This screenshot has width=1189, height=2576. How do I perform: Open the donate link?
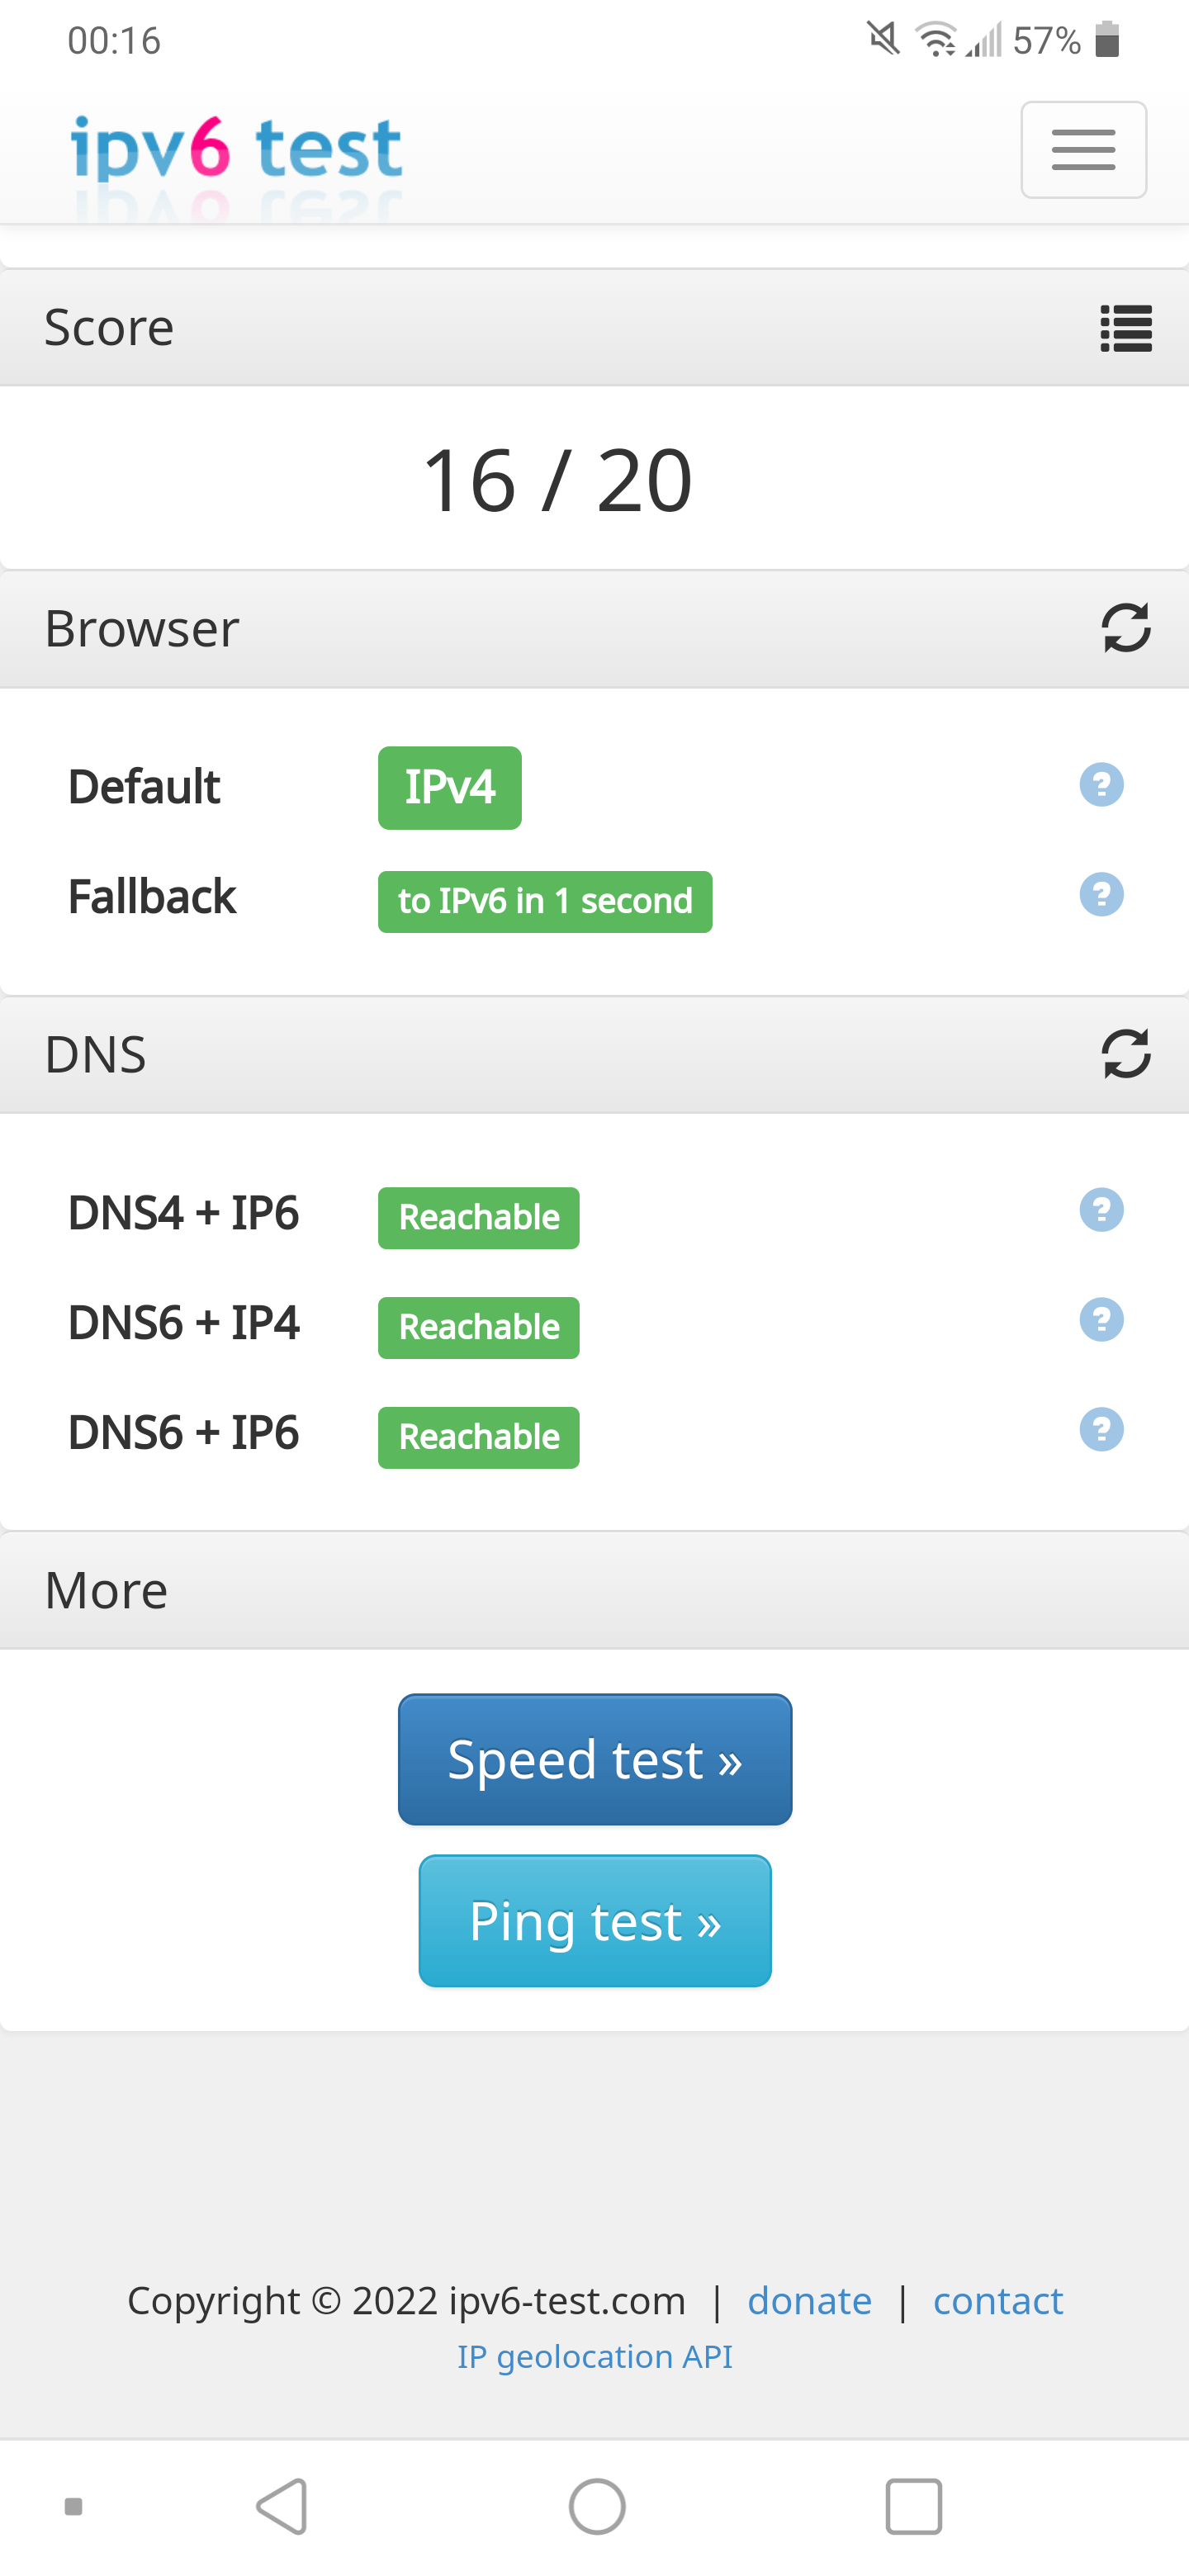(810, 2301)
